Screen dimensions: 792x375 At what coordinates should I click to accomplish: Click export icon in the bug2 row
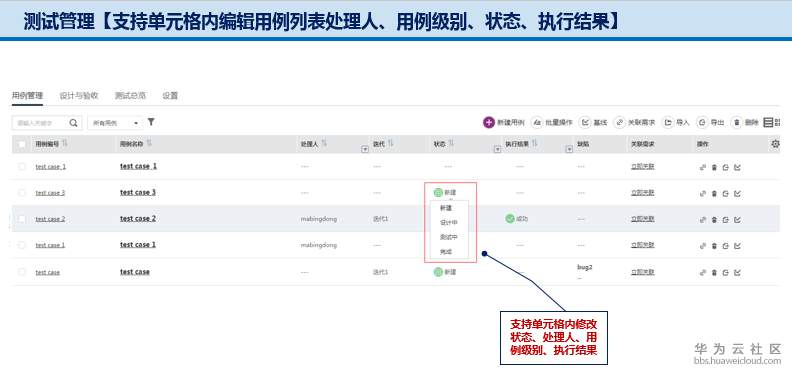[x=726, y=272]
